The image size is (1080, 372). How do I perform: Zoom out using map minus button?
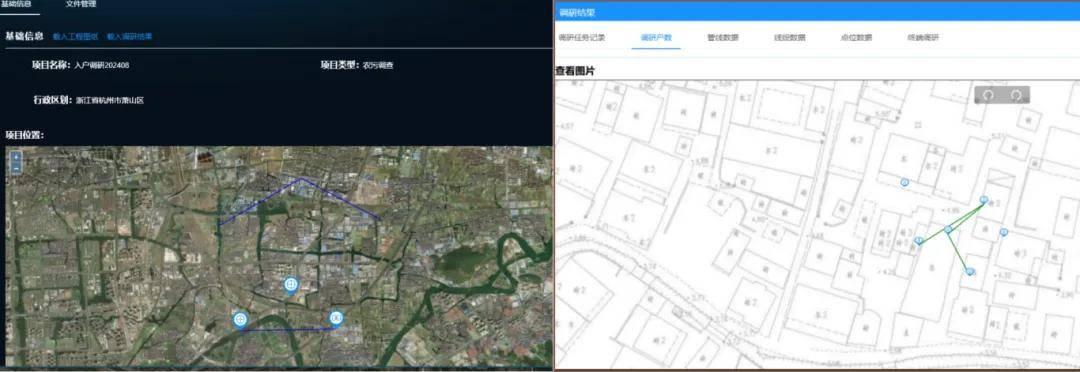tap(16, 167)
